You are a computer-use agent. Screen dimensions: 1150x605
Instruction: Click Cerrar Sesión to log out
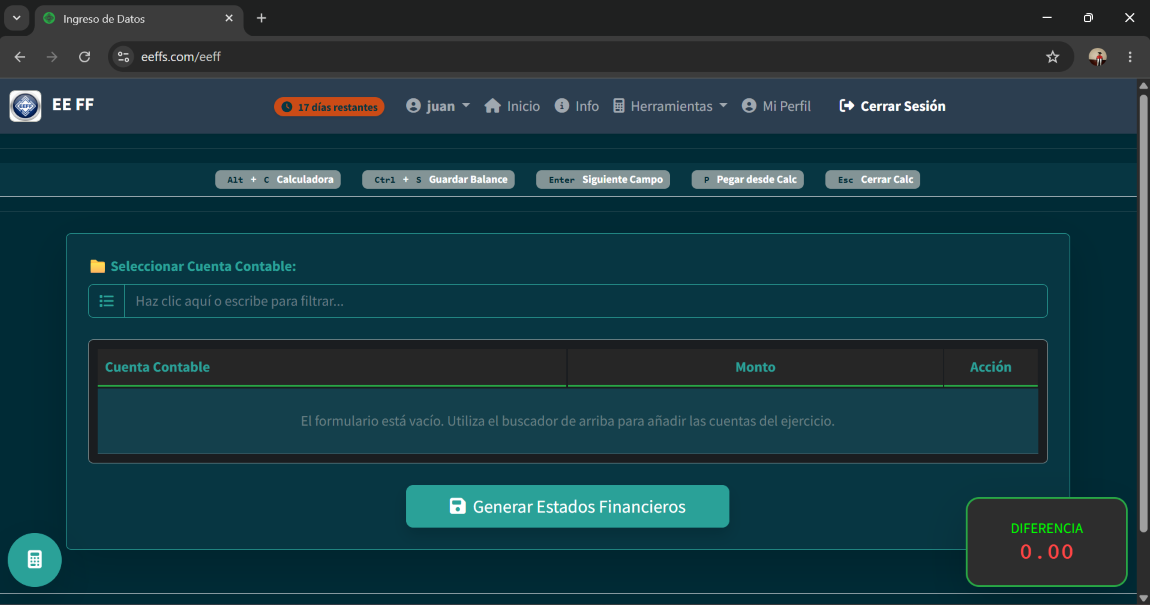click(x=892, y=106)
